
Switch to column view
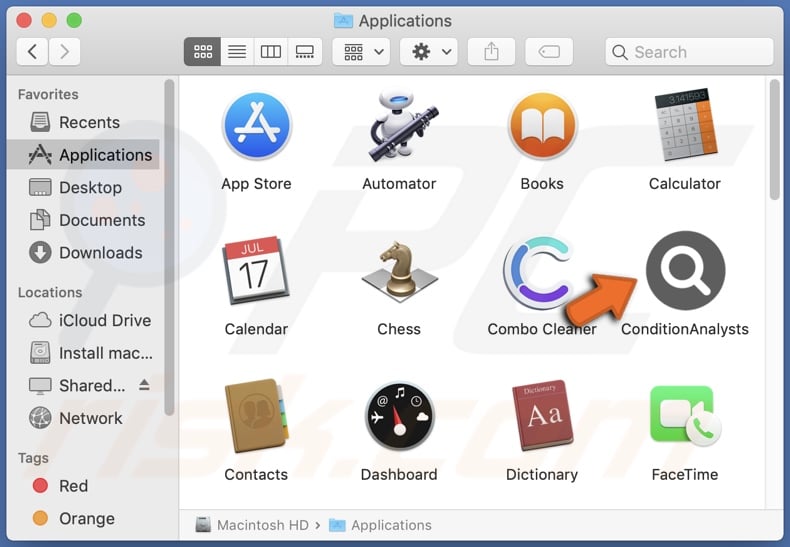tap(271, 51)
